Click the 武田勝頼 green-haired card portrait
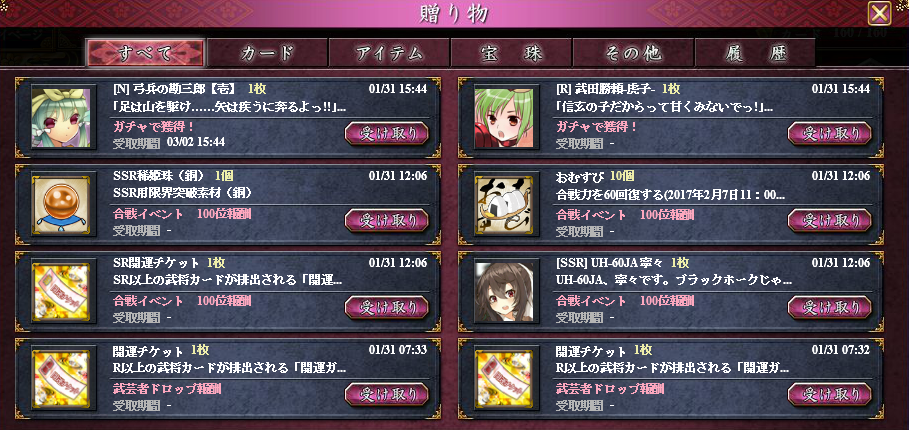Image resolution: width=909 pixels, height=430 pixels. pos(504,118)
